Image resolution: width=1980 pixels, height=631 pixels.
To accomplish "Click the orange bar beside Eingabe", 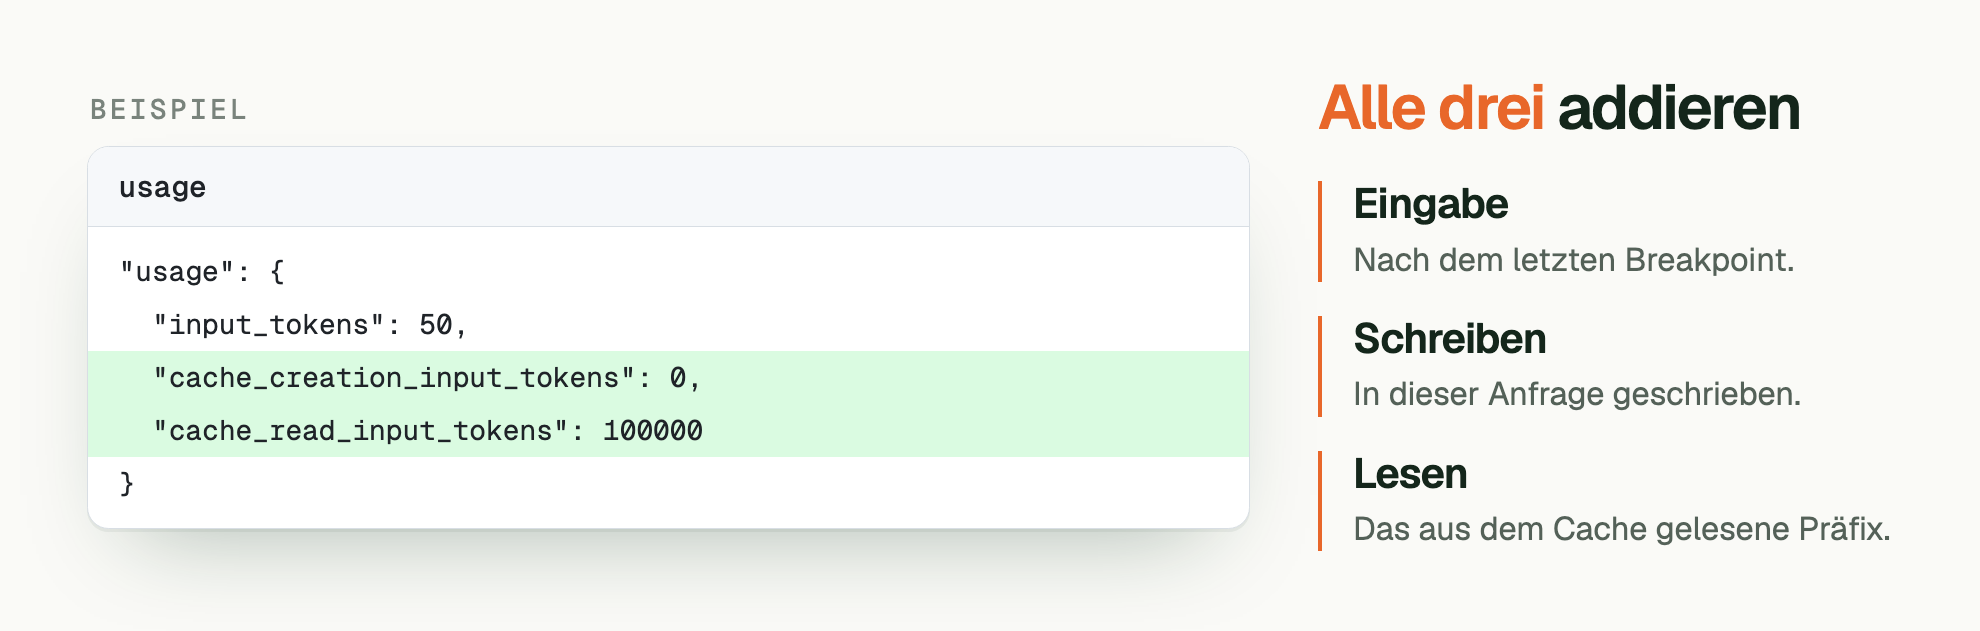I will pyautogui.click(x=1321, y=231).
